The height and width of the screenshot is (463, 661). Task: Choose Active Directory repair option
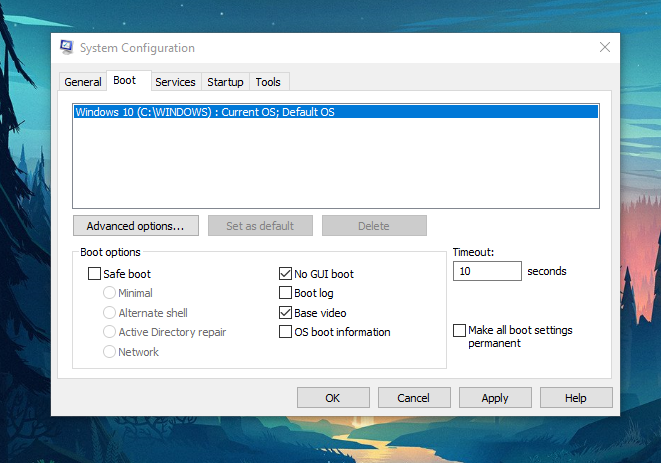tap(109, 332)
